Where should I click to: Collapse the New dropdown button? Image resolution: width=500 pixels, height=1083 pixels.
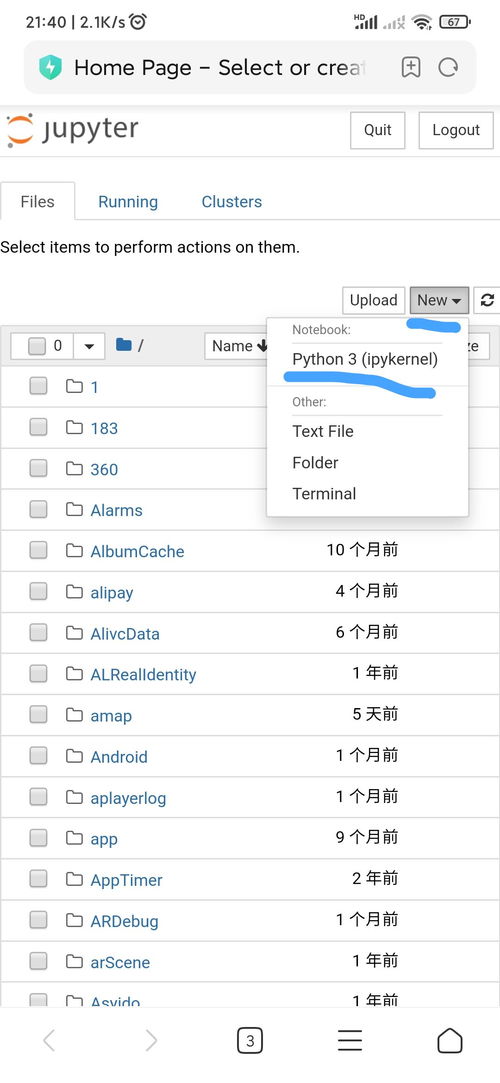(x=439, y=300)
